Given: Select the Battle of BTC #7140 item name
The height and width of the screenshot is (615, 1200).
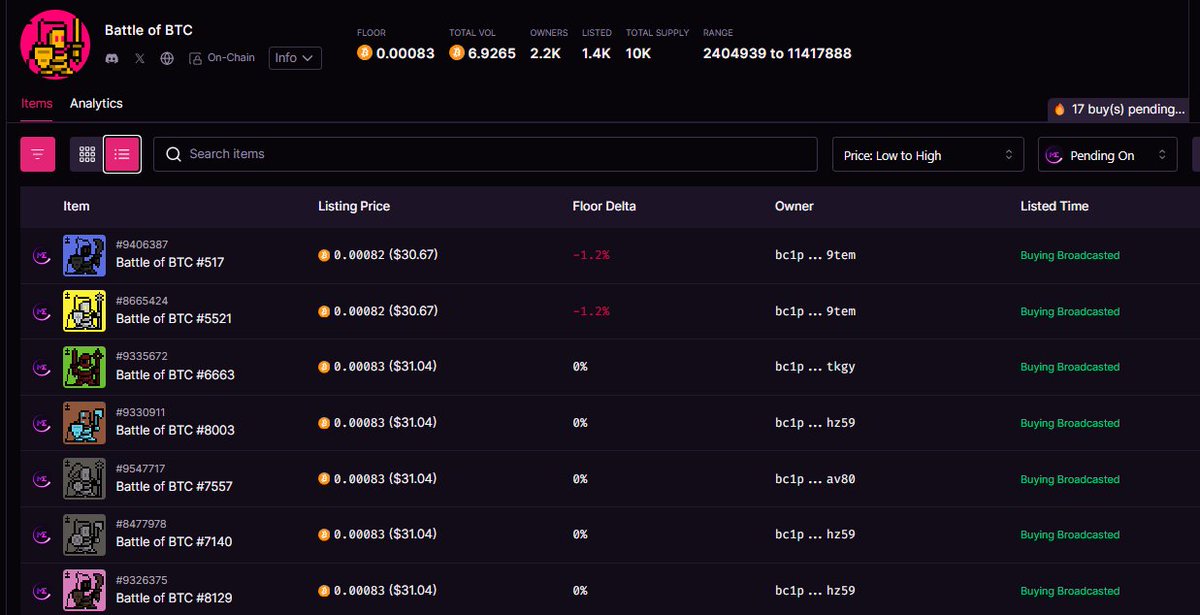Looking at the screenshot, I should (x=174, y=542).
